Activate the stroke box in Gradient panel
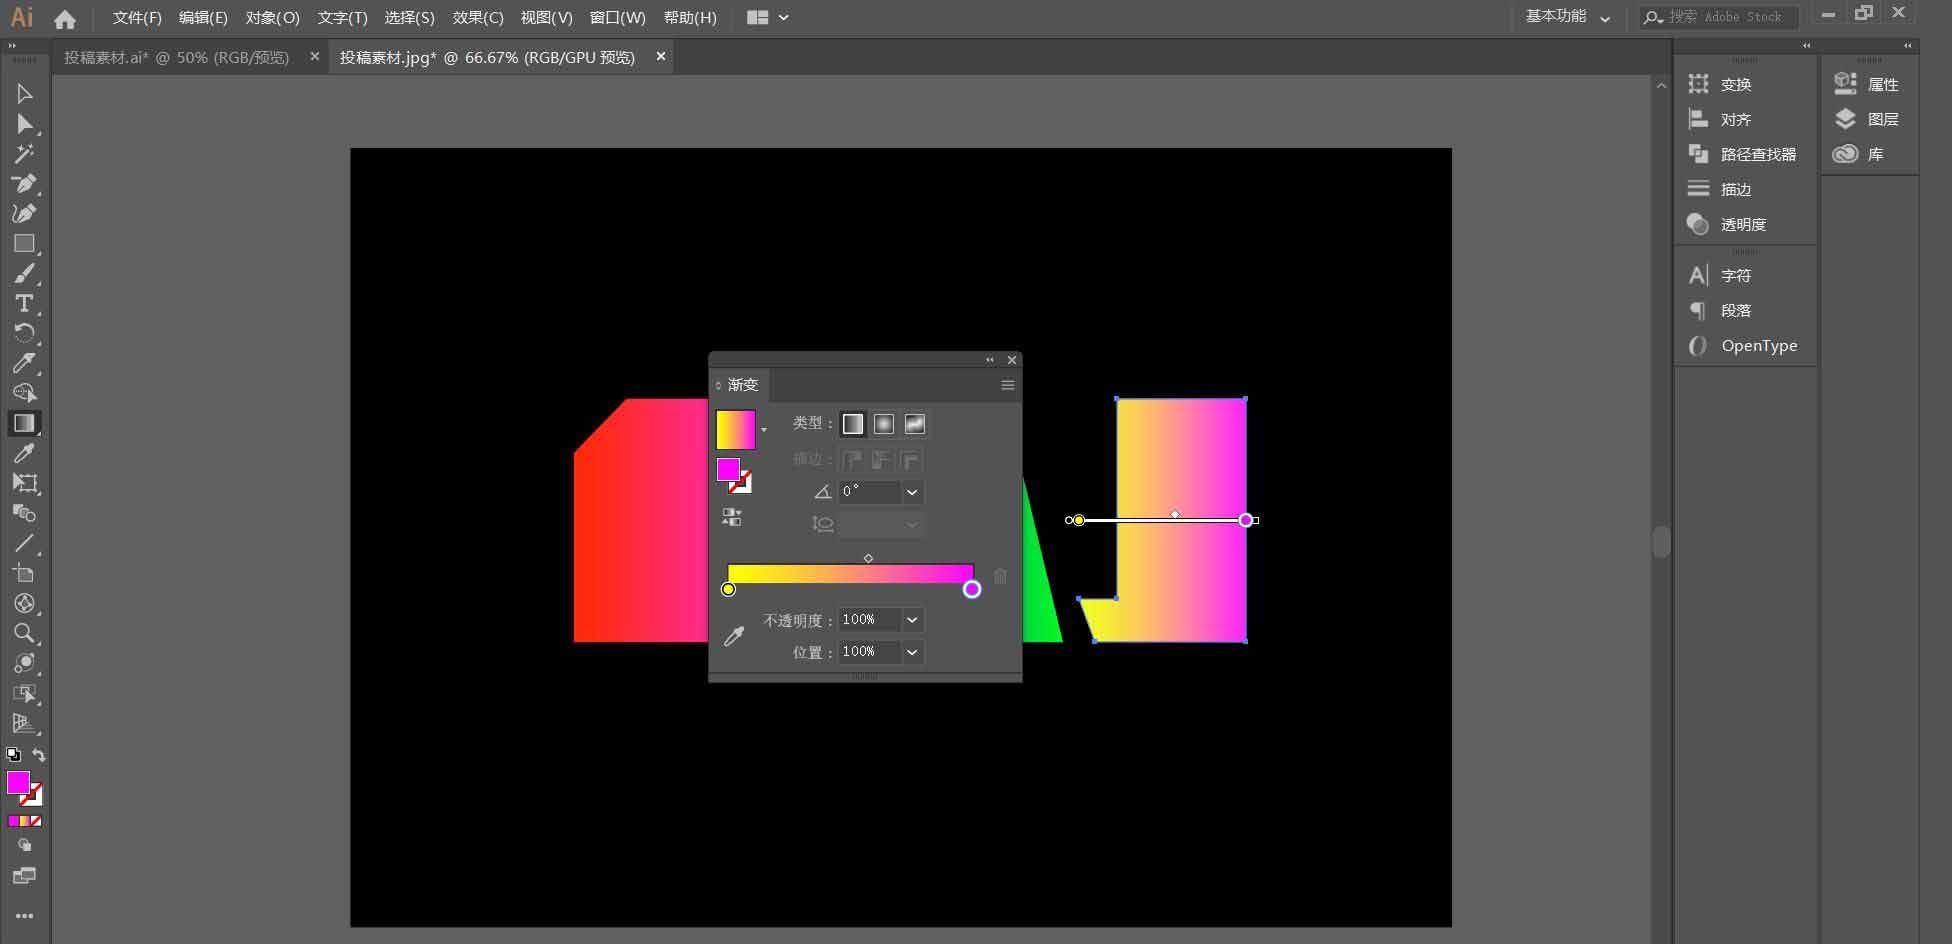1952x944 pixels. 742,484
